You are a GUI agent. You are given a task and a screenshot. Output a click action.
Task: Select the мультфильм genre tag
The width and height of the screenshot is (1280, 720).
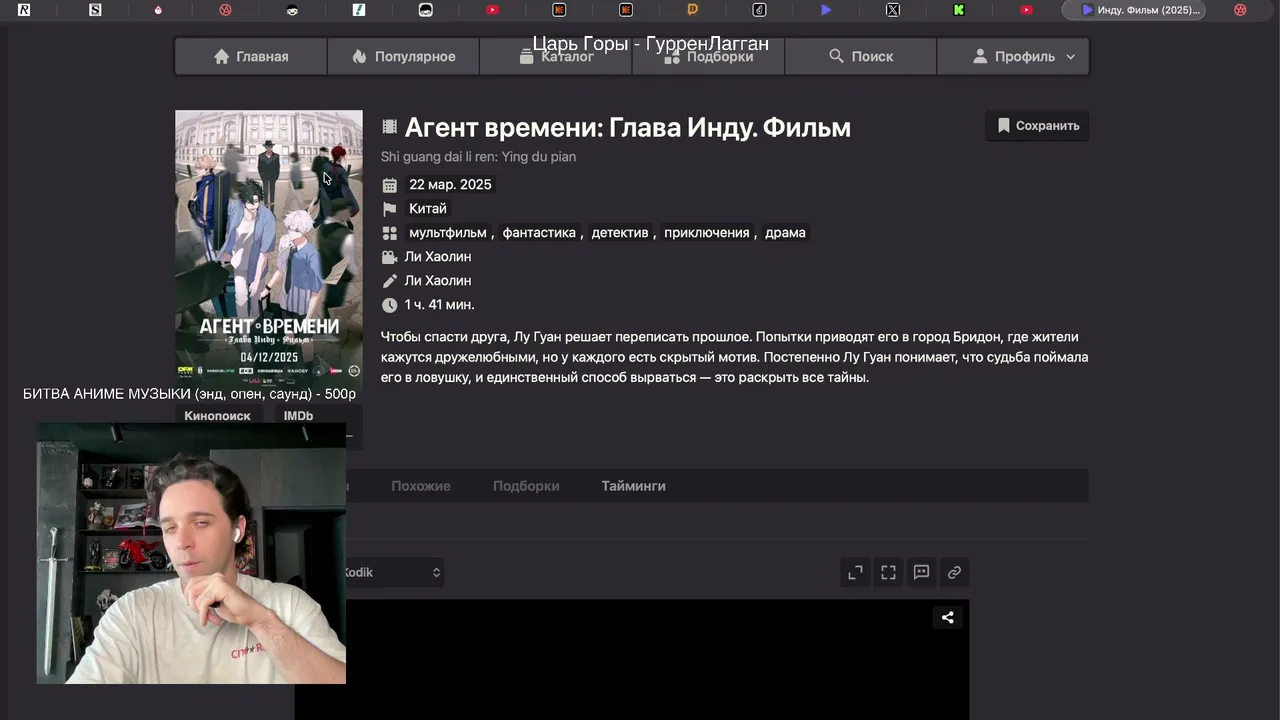coord(447,233)
